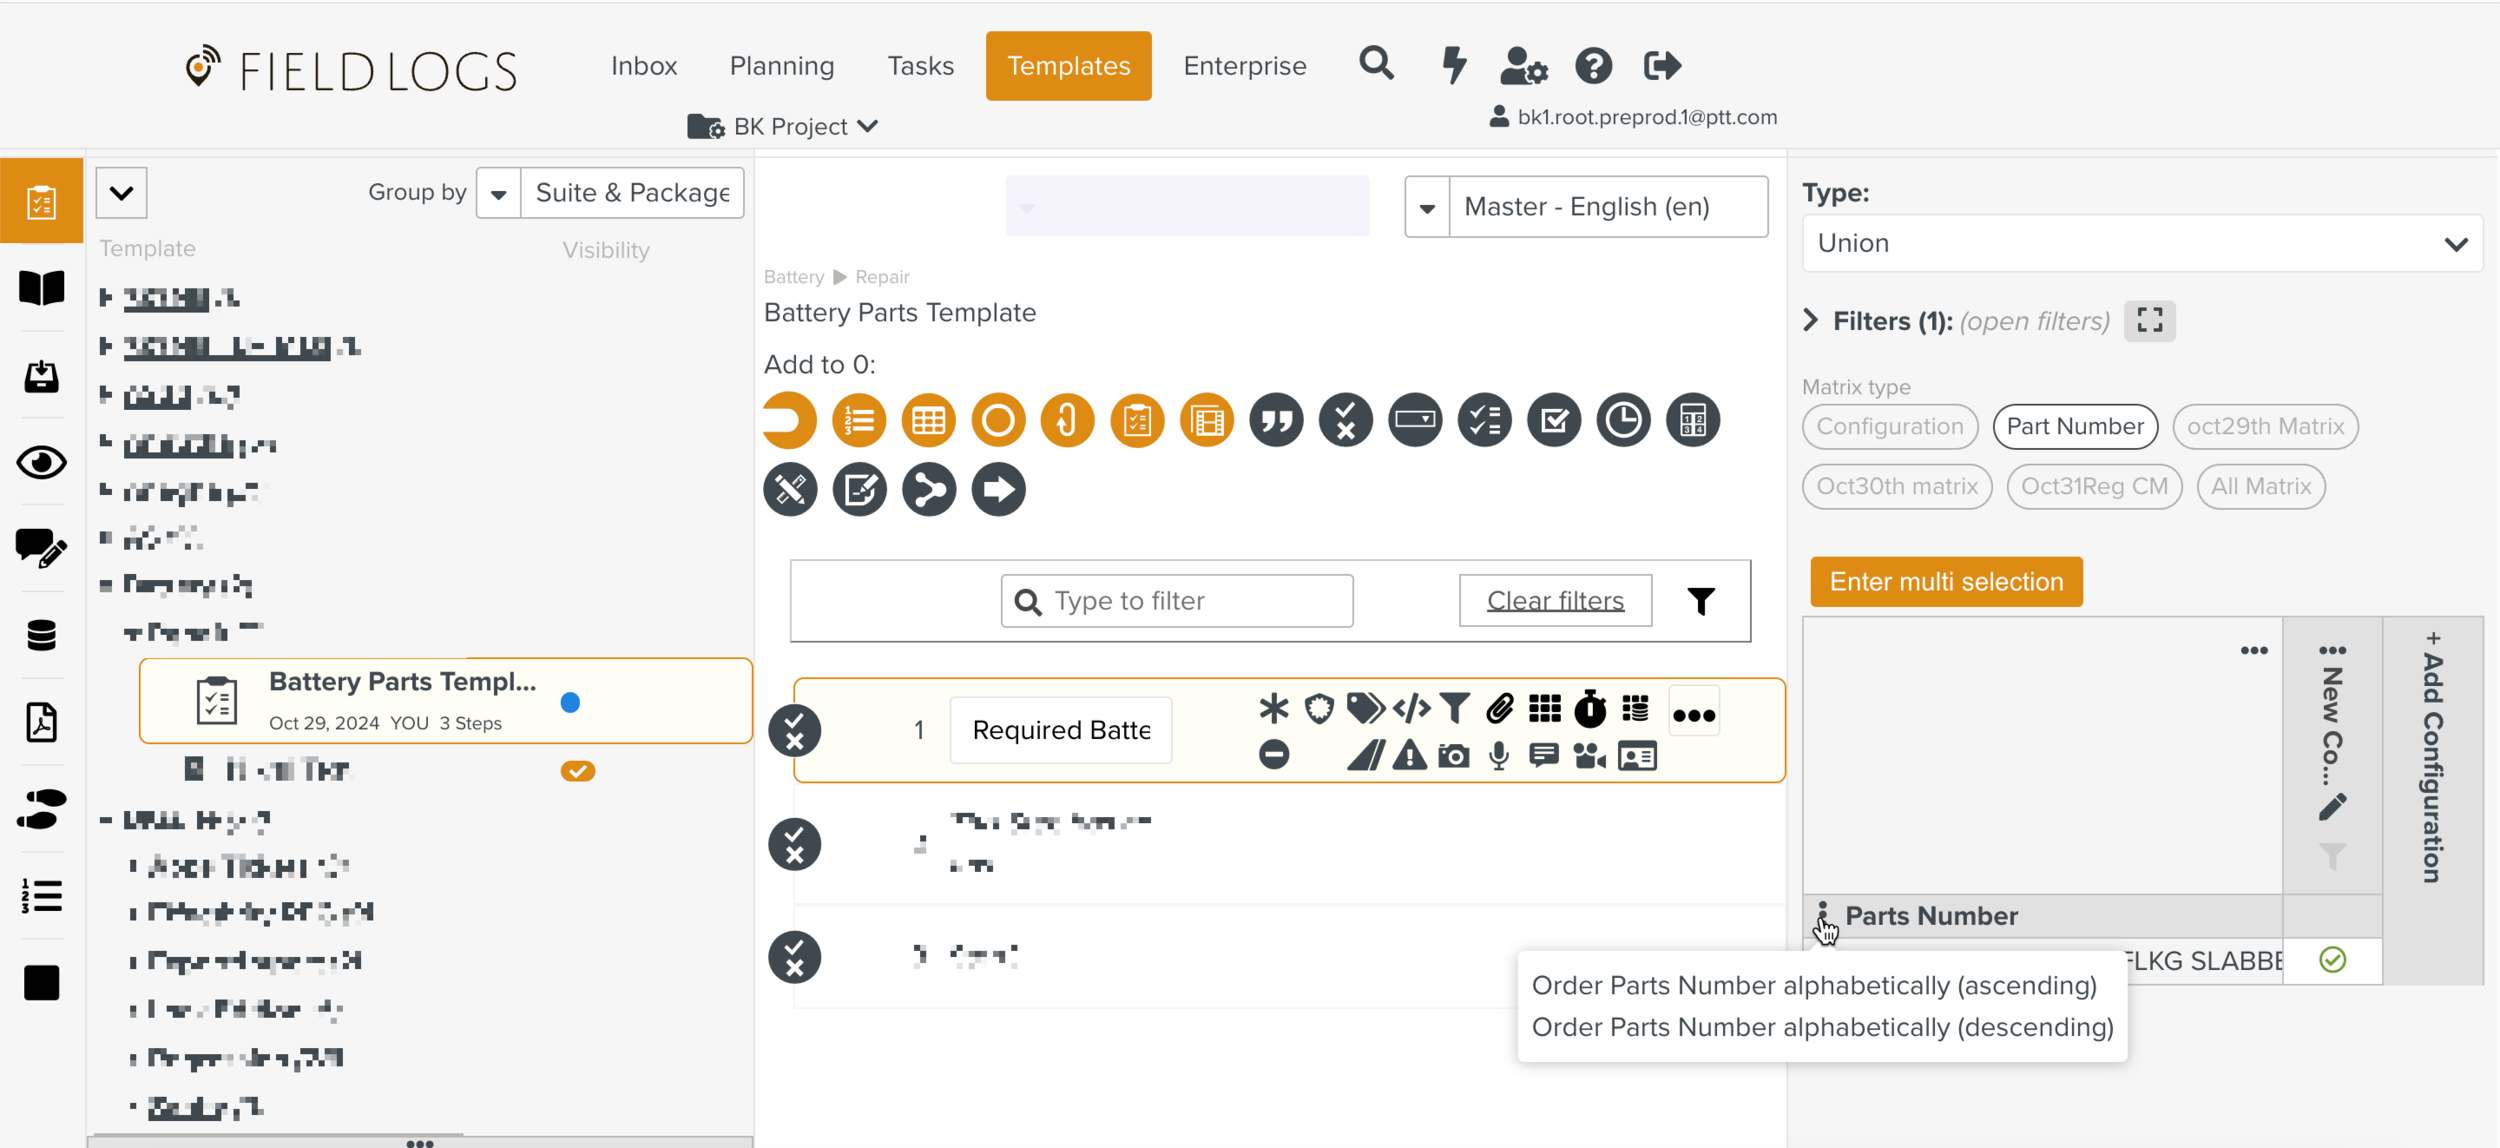Viewport: 2500px width, 1148px height.
Task: Open the Templates tab
Action: point(1067,66)
